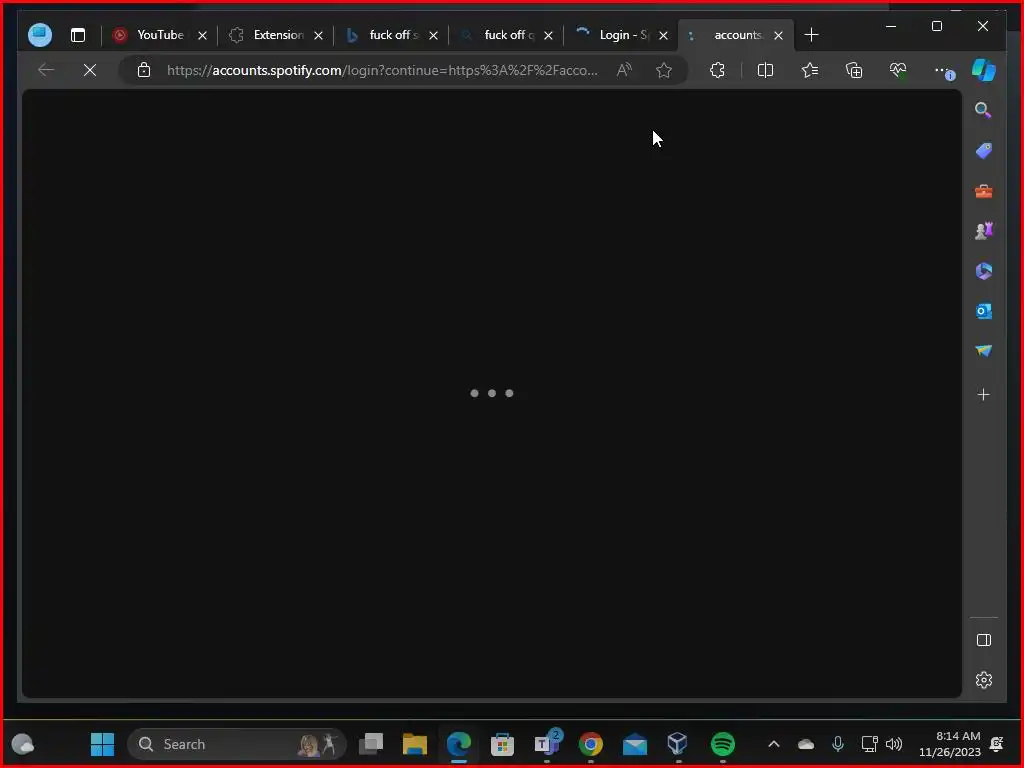The height and width of the screenshot is (768, 1024).
Task: Close the Login - Spotify tab
Action: [664, 35]
